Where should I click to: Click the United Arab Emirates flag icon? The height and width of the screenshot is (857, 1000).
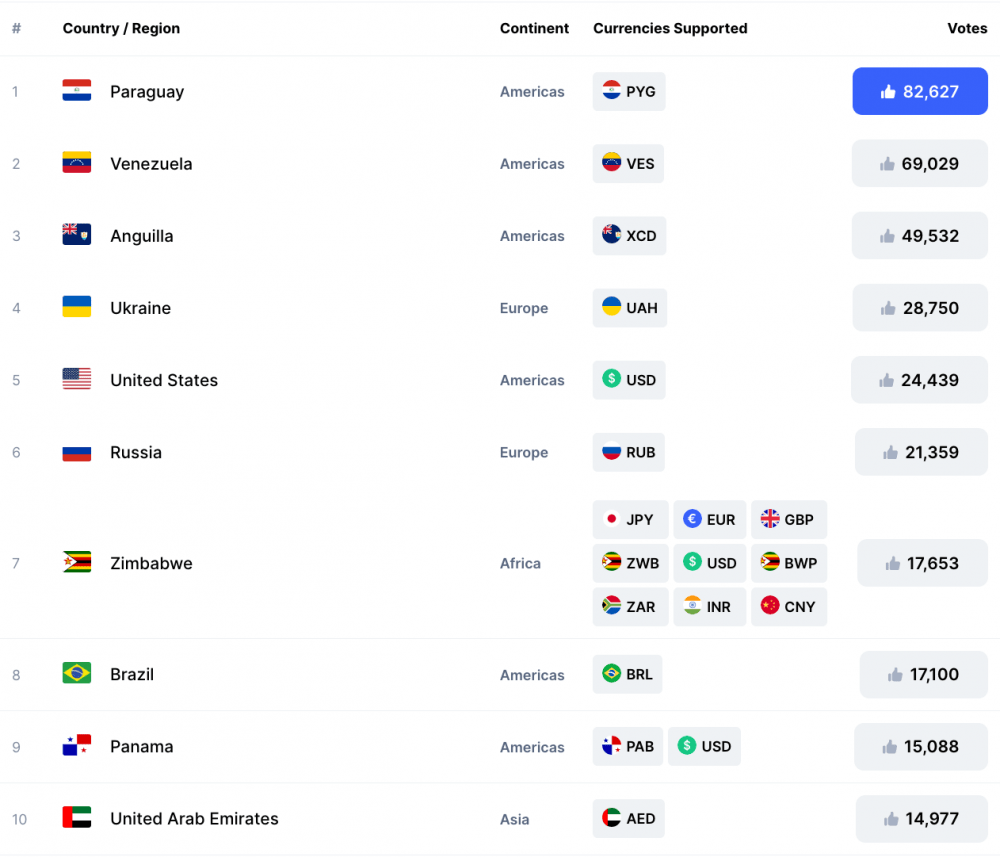pyautogui.click(x=77, y=817)
